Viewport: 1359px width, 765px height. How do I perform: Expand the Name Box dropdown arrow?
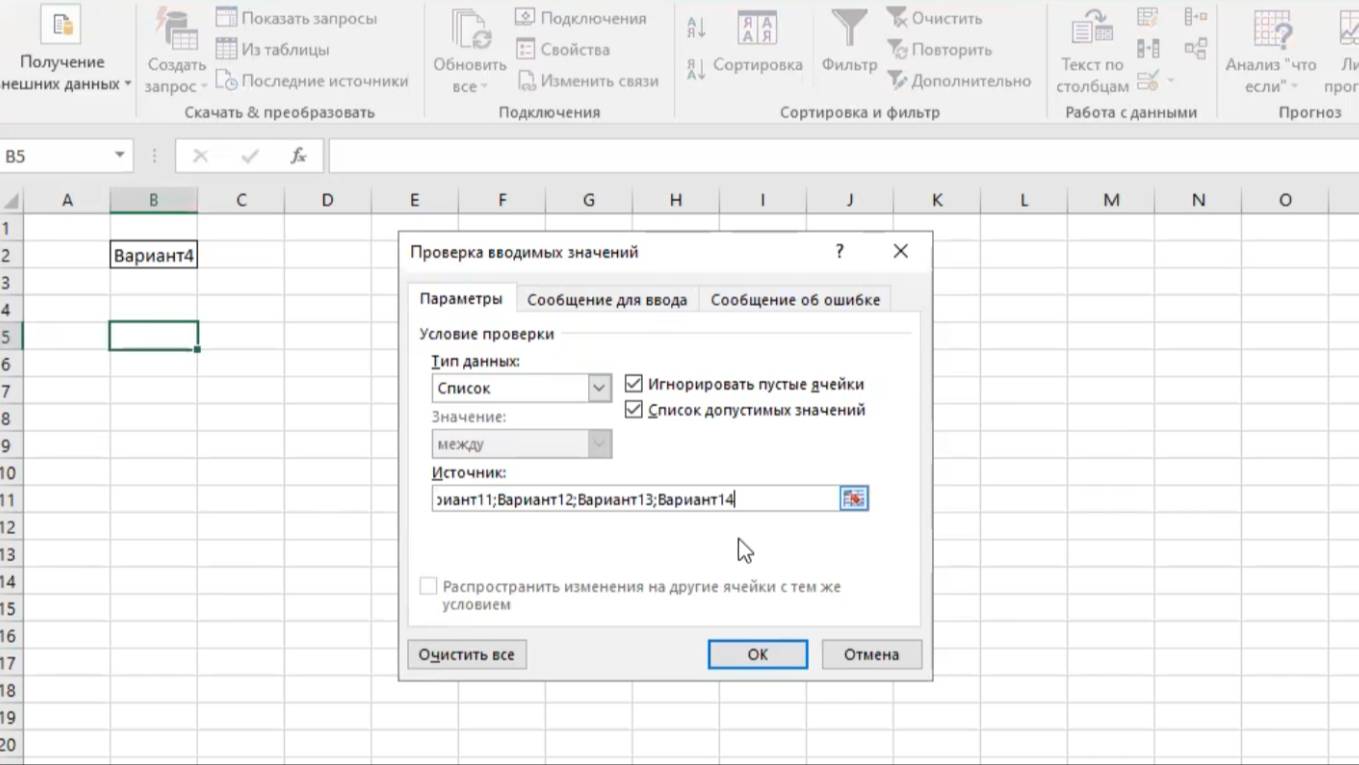click(120, 155)
